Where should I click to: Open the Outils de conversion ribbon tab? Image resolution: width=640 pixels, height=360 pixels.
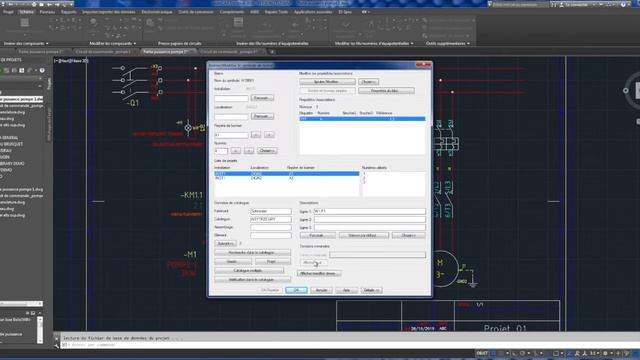[196, 12]
